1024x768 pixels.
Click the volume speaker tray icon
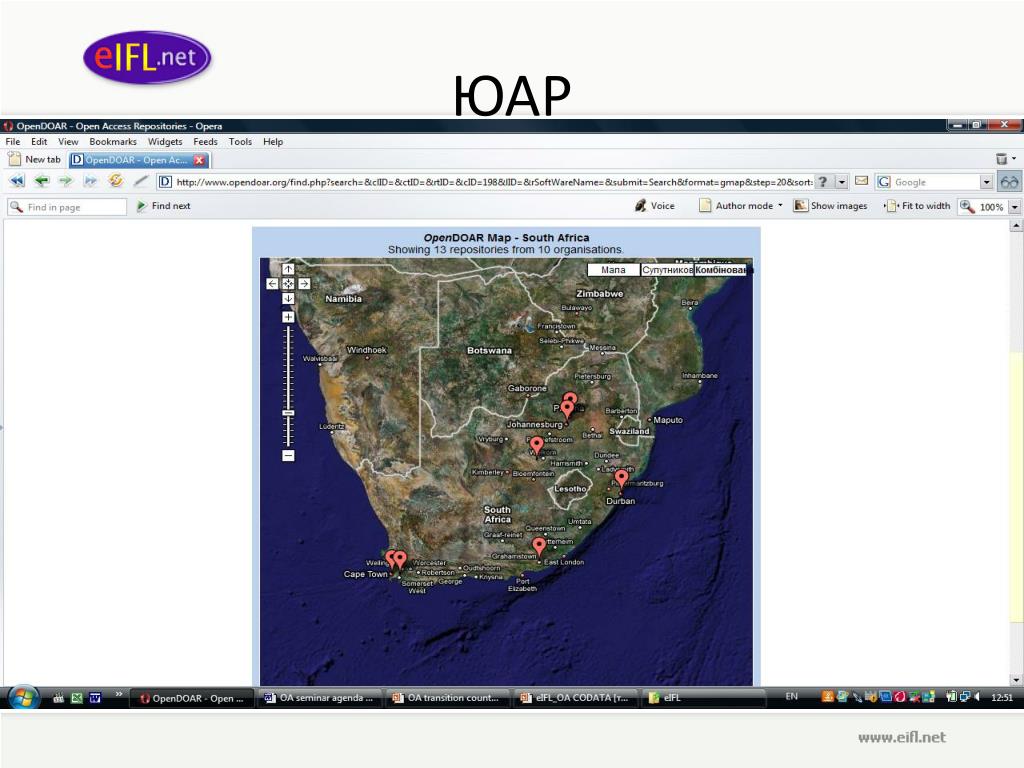click(x=977, y=697)
